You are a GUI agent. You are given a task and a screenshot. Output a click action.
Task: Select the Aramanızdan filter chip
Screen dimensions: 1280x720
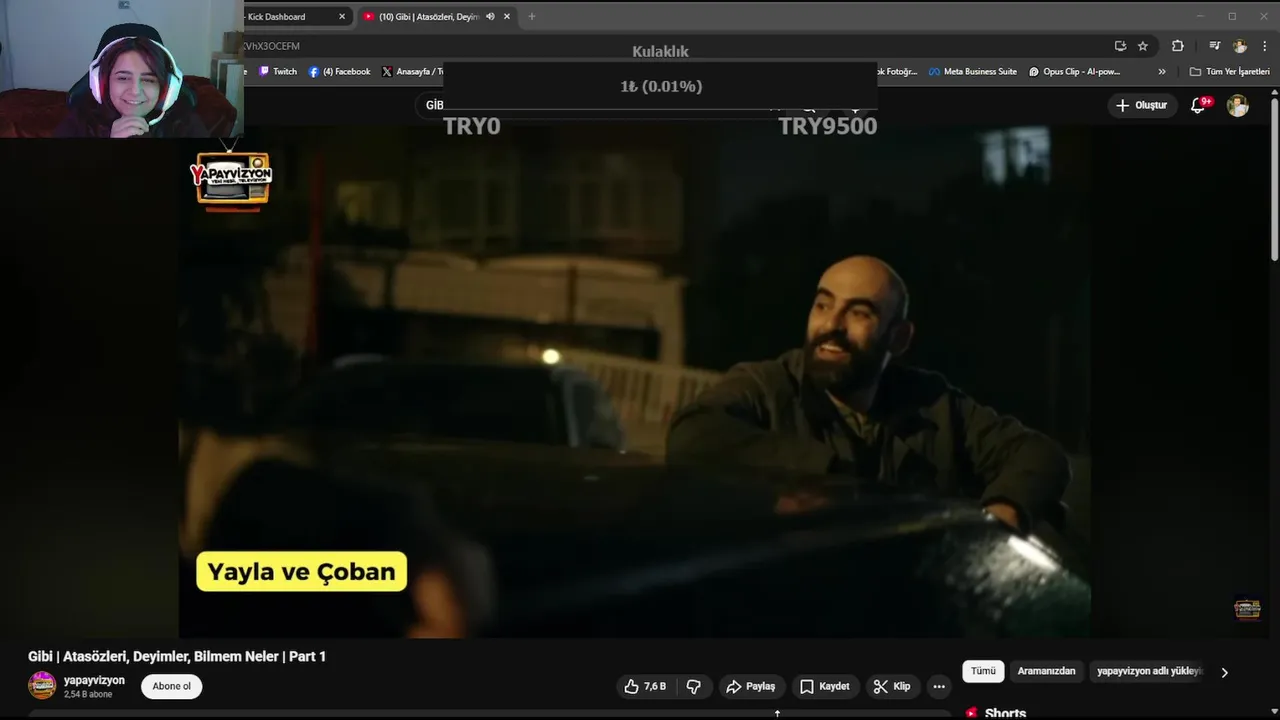pyautogui.click(x=1046, y=671)
